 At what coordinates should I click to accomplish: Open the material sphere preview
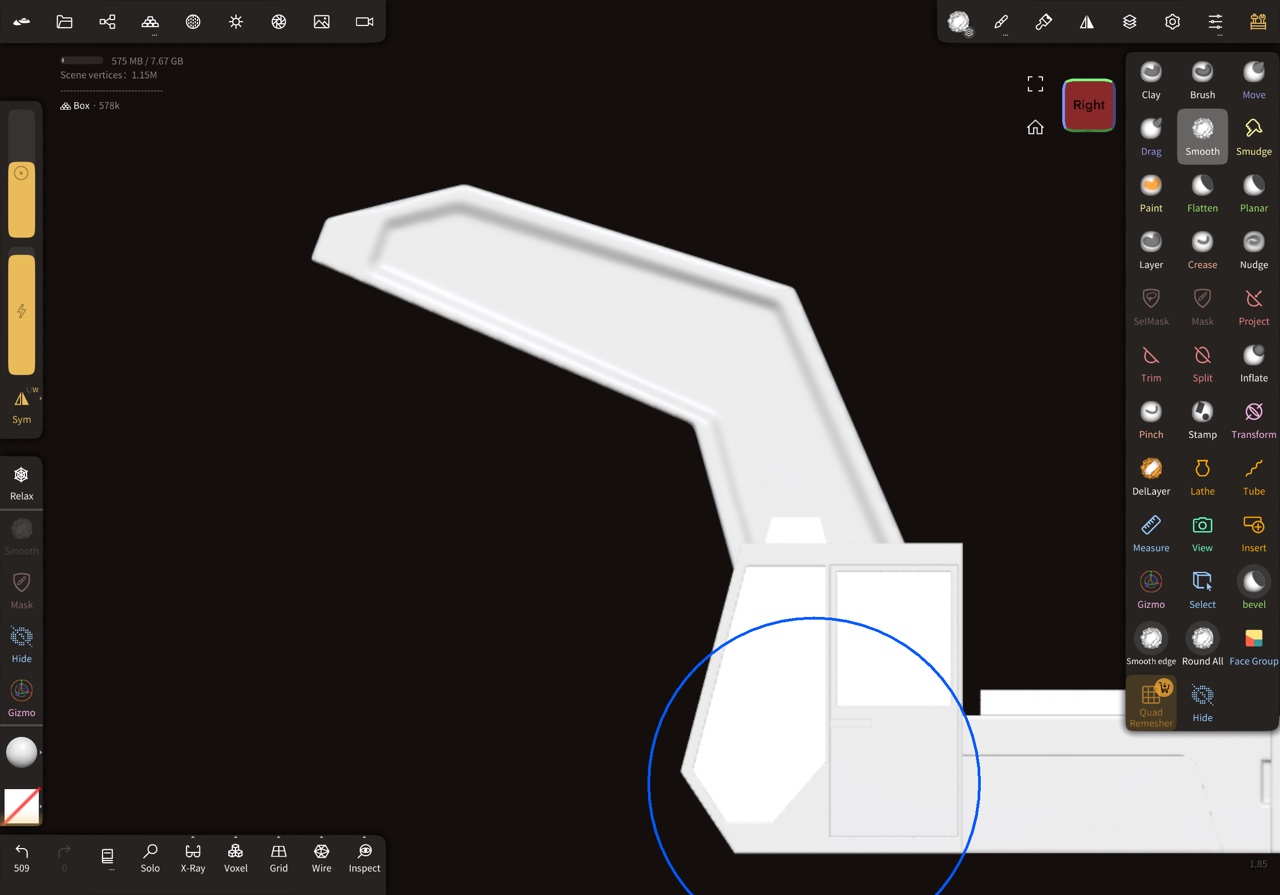22,752
